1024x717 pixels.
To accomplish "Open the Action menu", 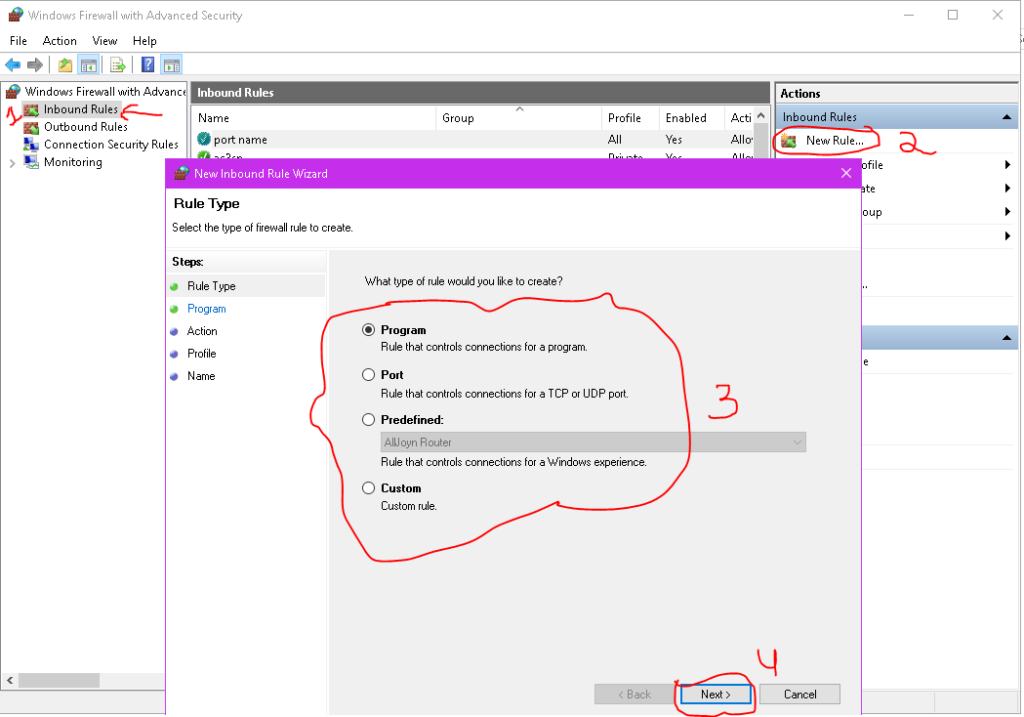I will click(59, 40).
